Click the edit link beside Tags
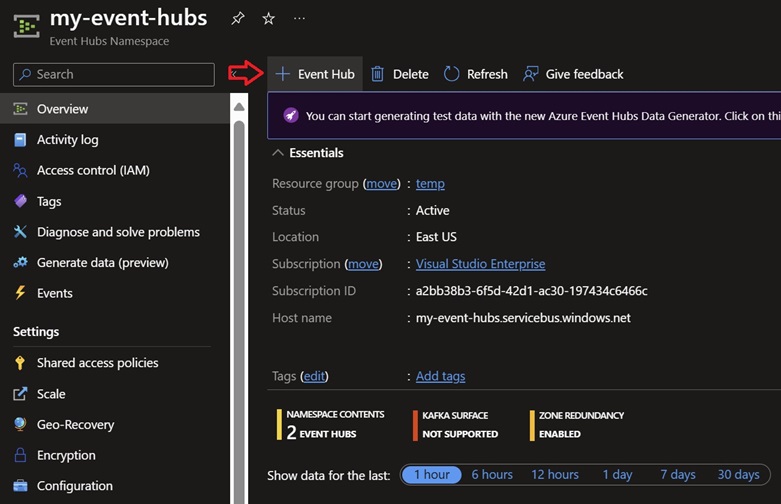The height and width of the screenshot is (504, 781). click(x=314, y=376)
